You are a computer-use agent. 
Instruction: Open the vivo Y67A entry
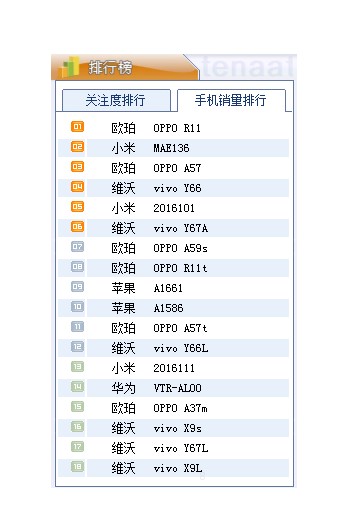click(x=181, y=228)
